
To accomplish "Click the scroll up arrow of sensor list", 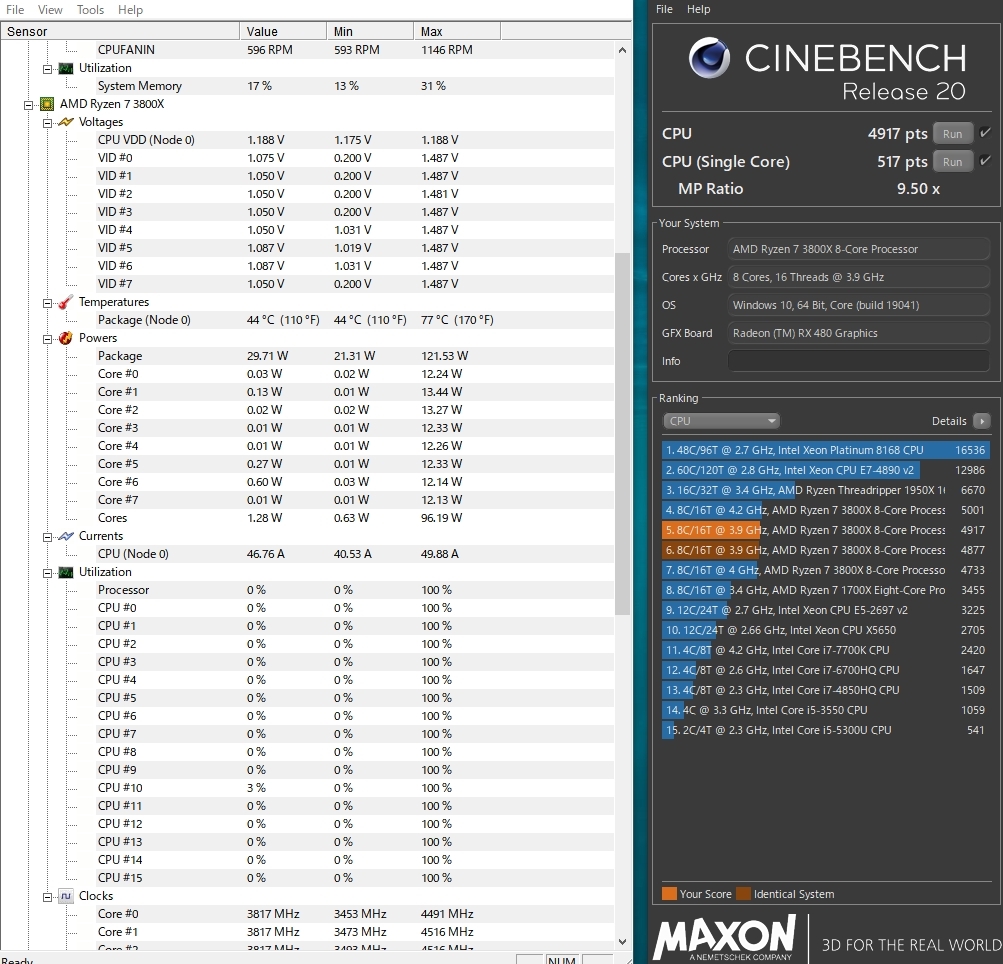I will (622, 50).
